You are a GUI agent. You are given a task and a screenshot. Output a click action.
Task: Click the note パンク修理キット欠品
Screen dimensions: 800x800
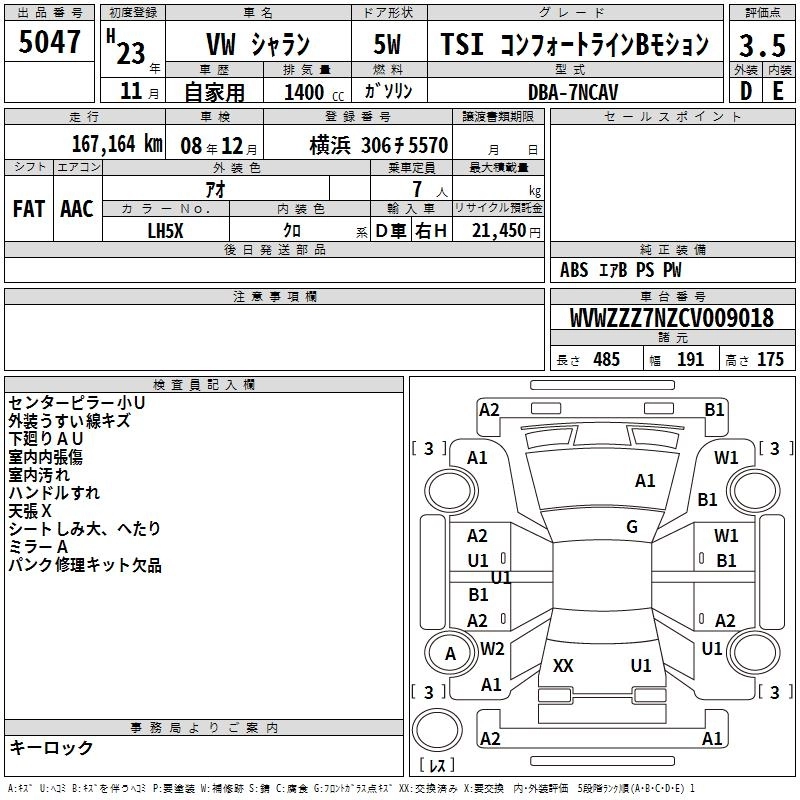pos(85,565)
